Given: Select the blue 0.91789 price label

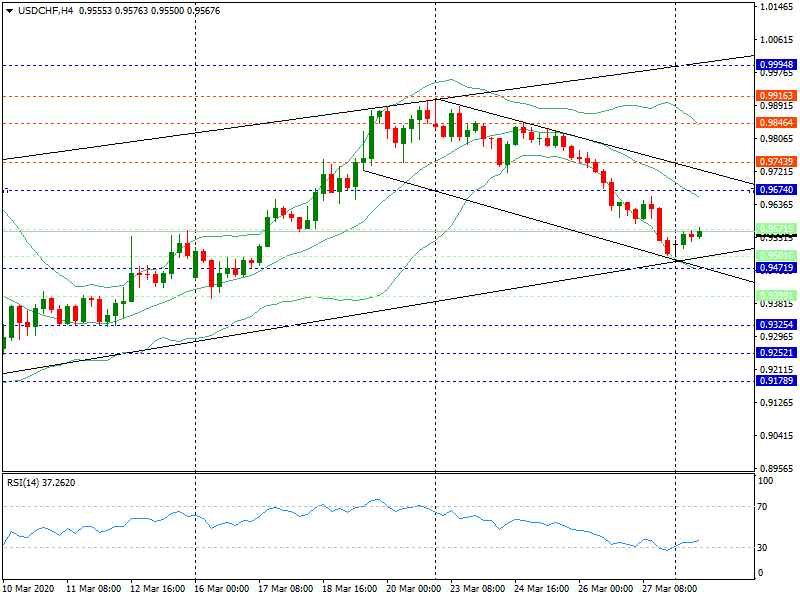Looking at the screenshot, I should coord(776,381).
